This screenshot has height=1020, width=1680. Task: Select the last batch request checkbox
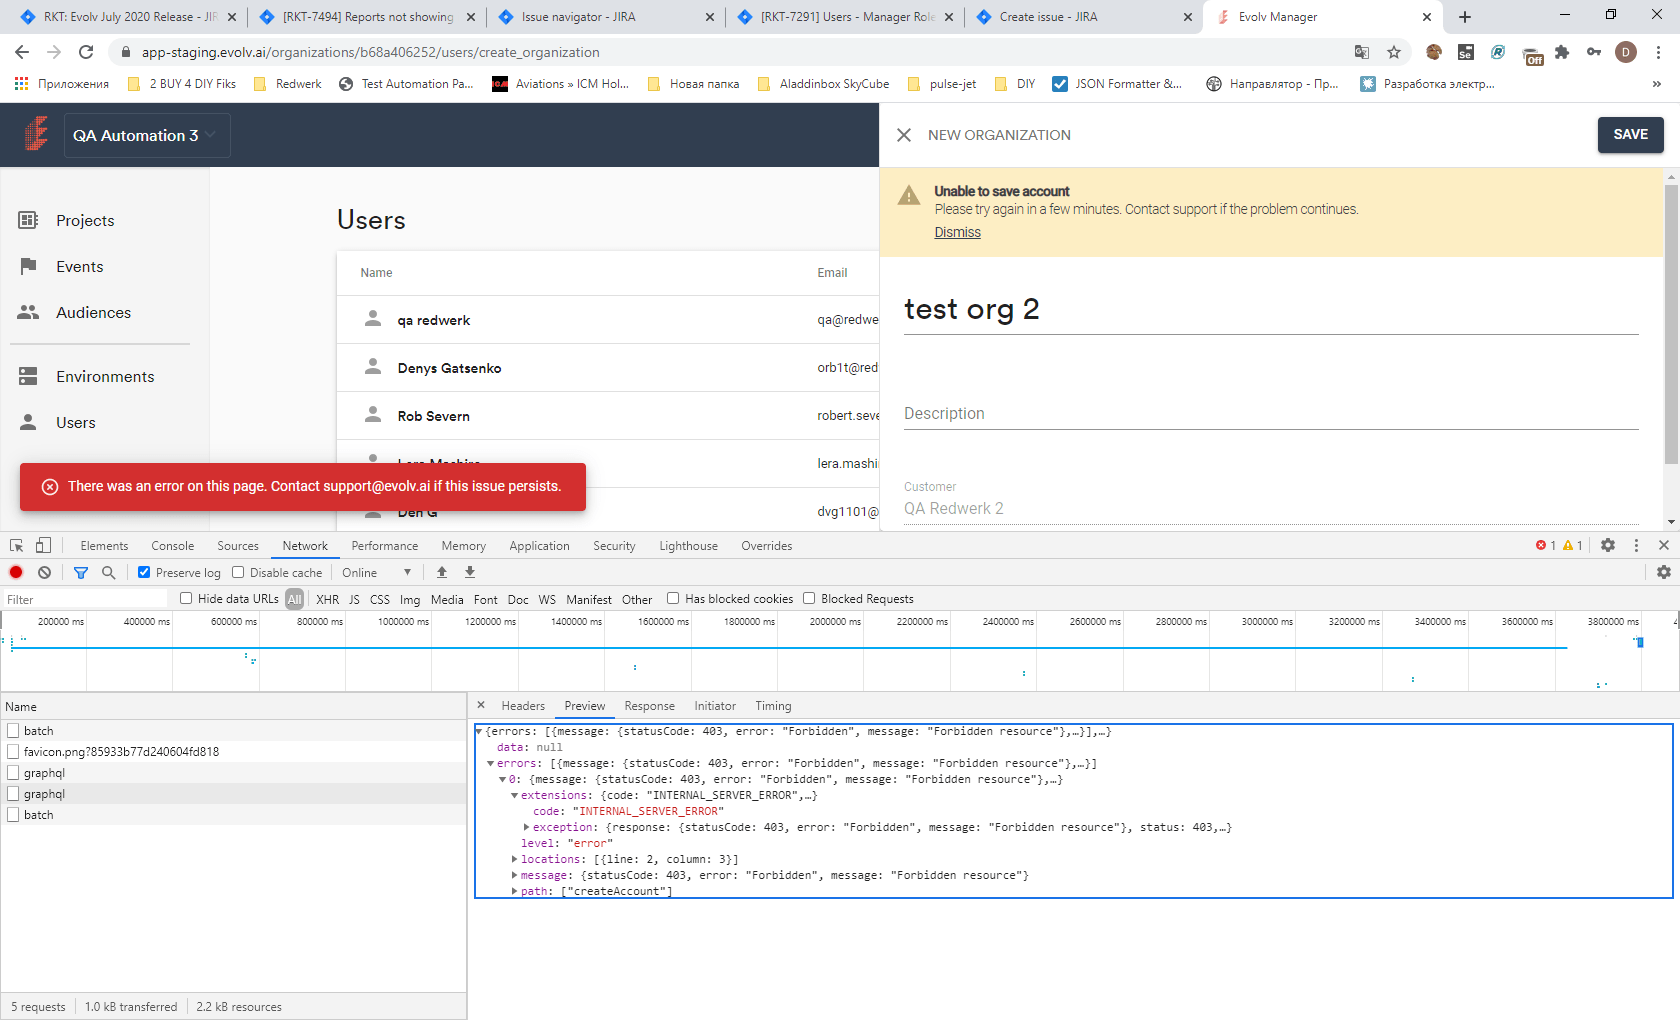[x=13, y=814]
